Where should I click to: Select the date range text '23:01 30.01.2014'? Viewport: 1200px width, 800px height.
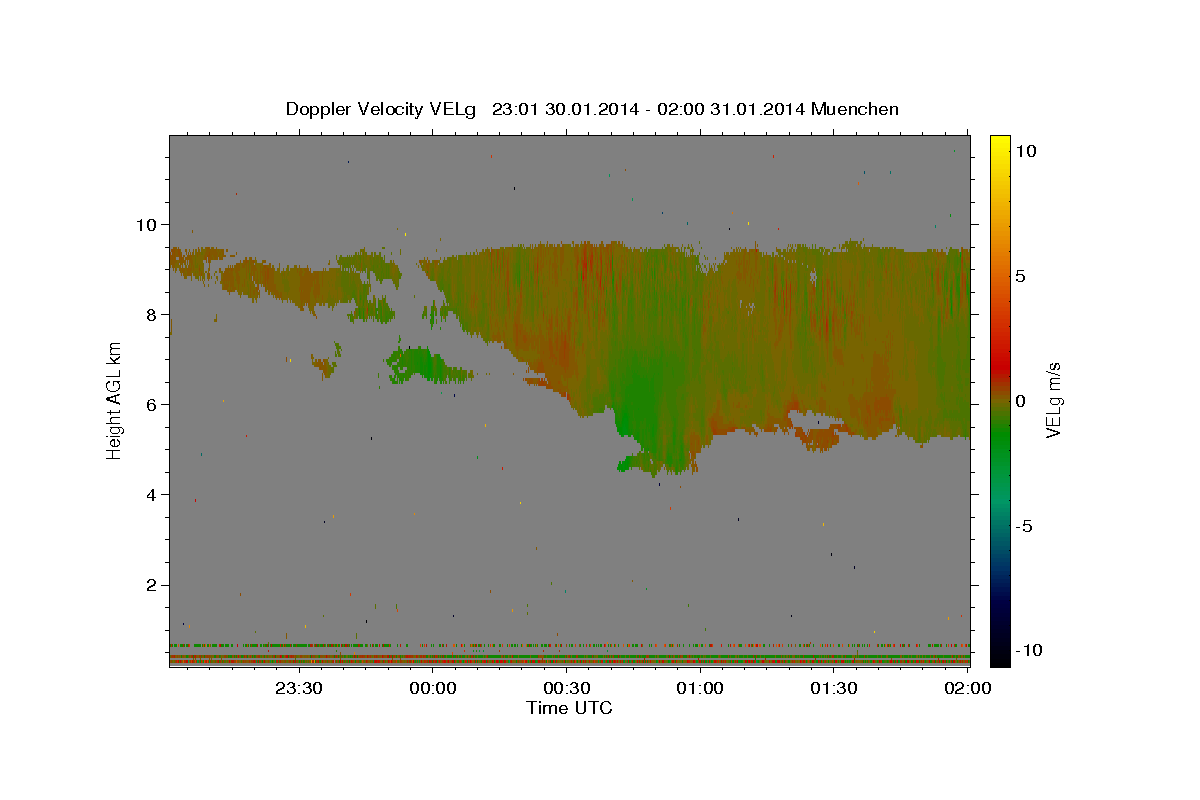click(x=565, y=109)
